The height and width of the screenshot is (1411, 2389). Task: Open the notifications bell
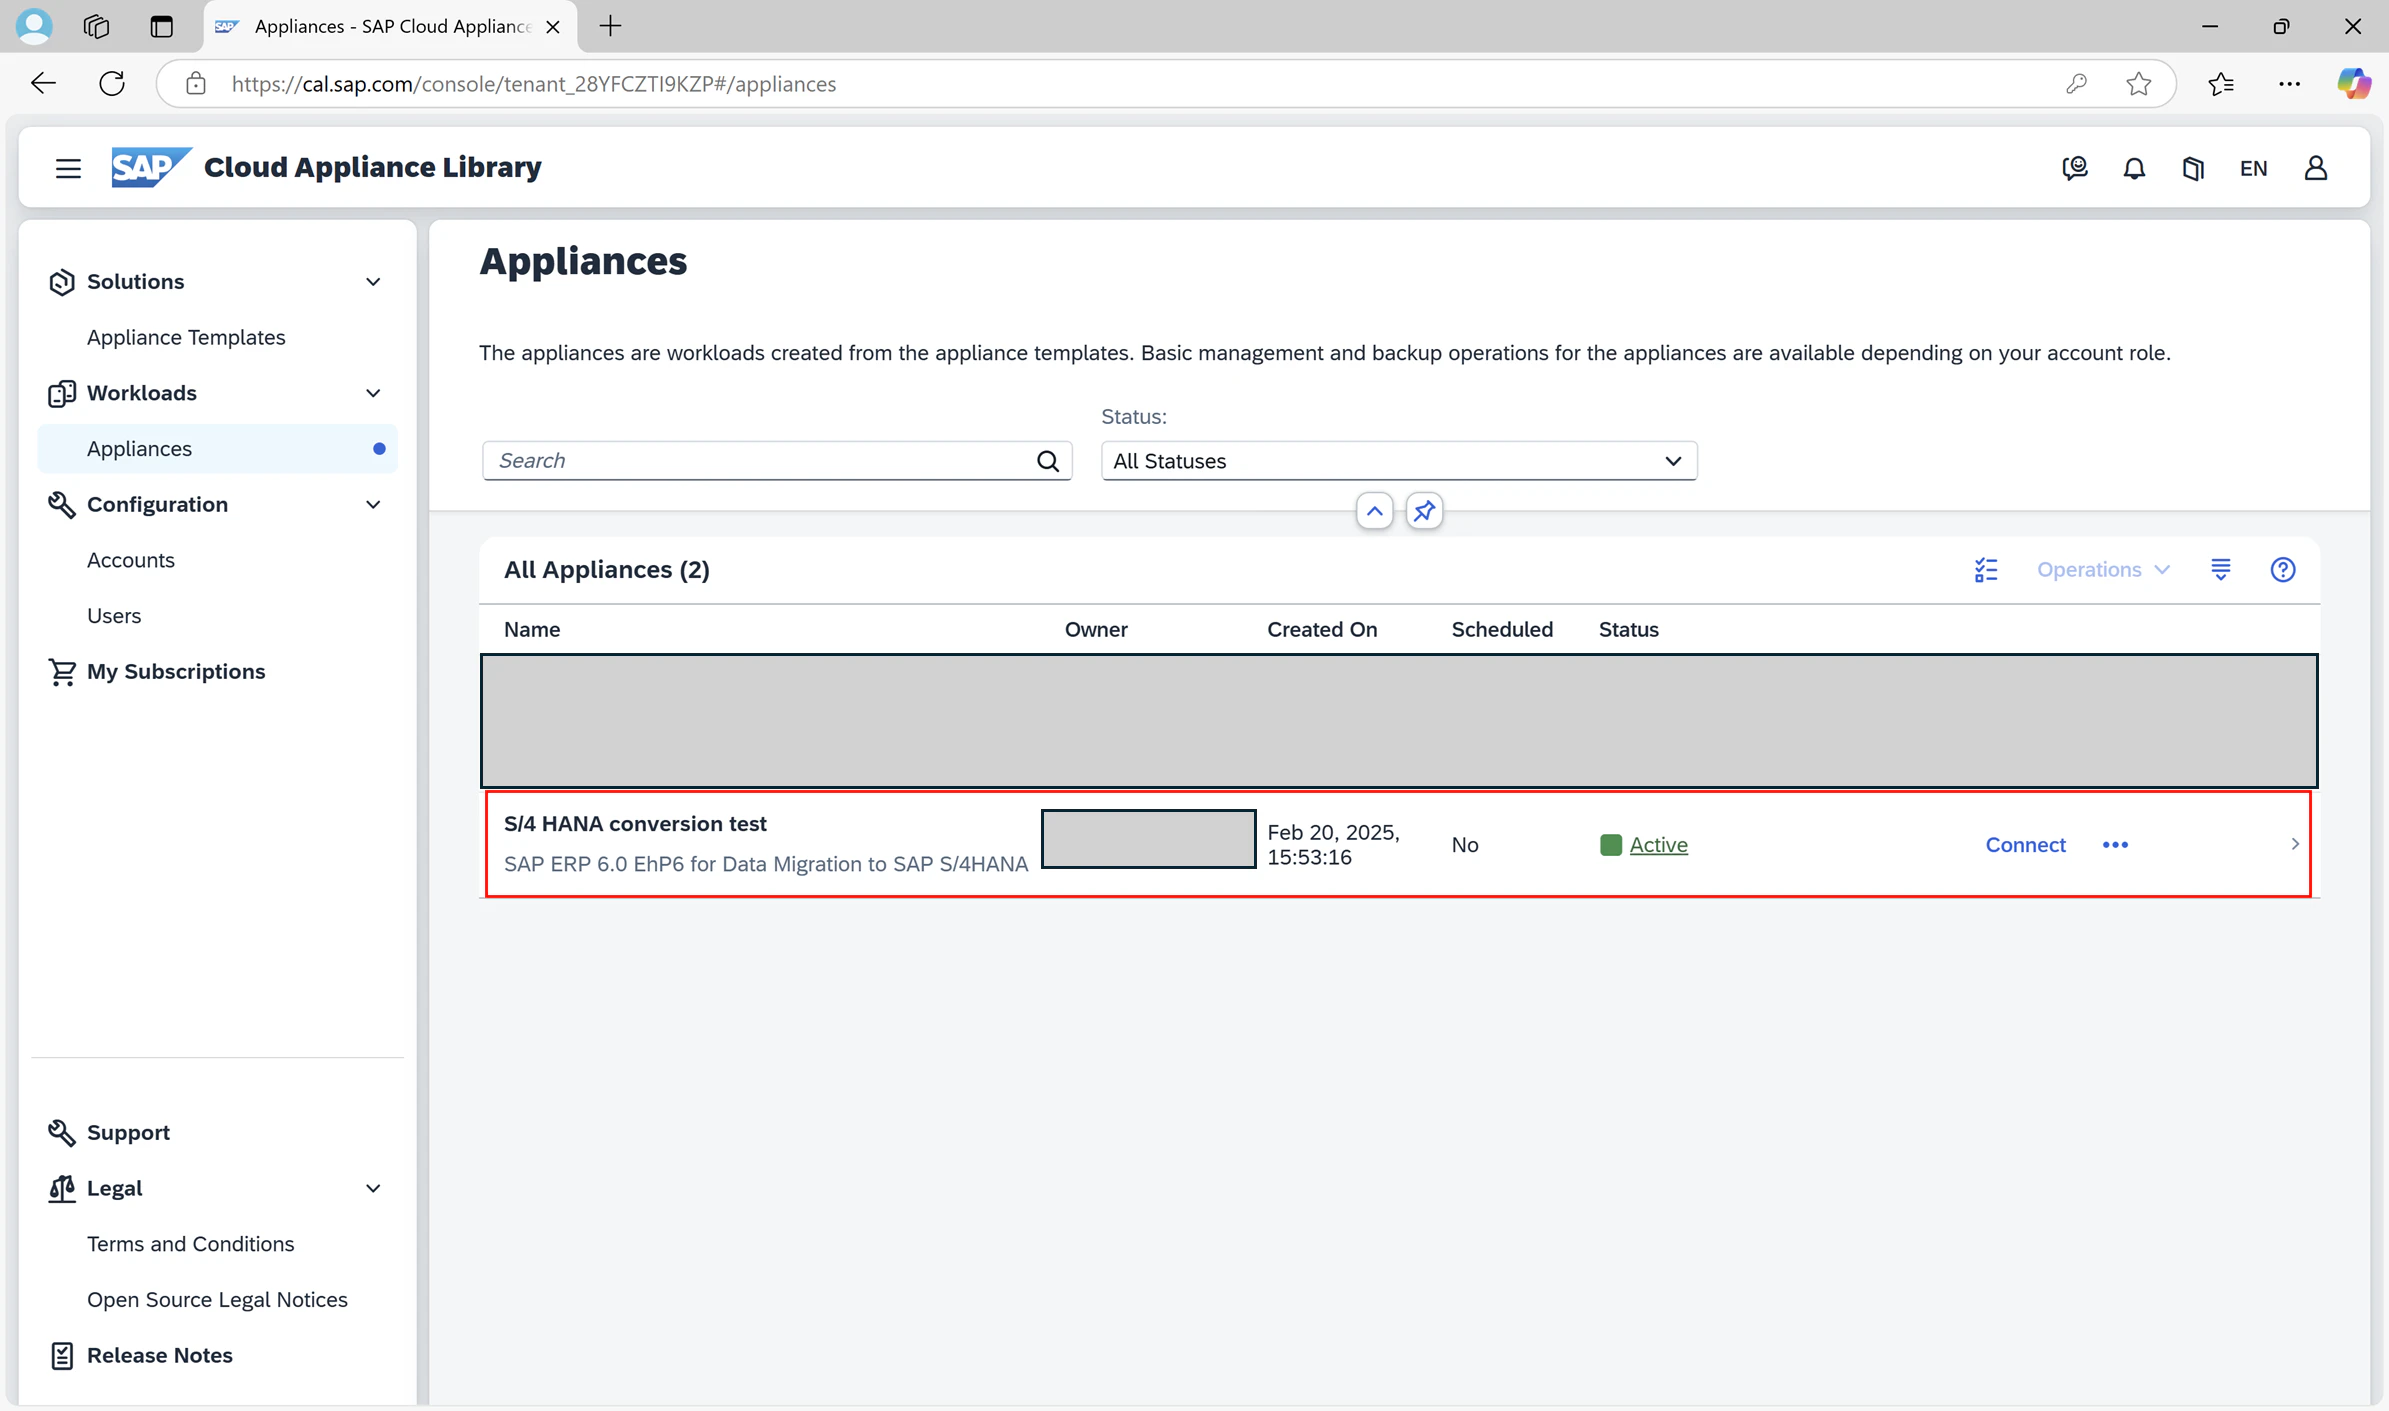[x=2134, y=168]
